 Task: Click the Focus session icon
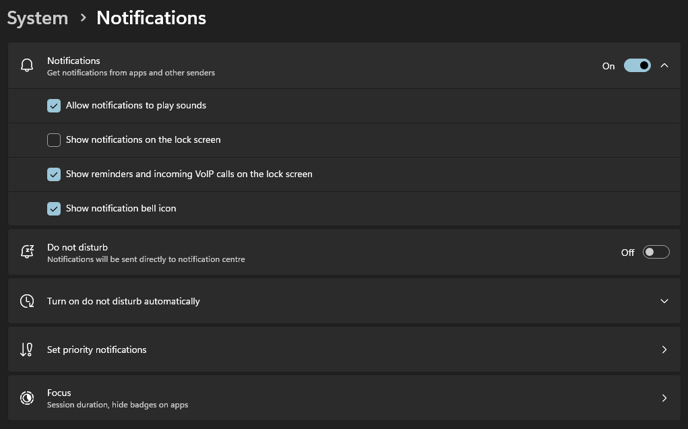click(x=27, y=398)
